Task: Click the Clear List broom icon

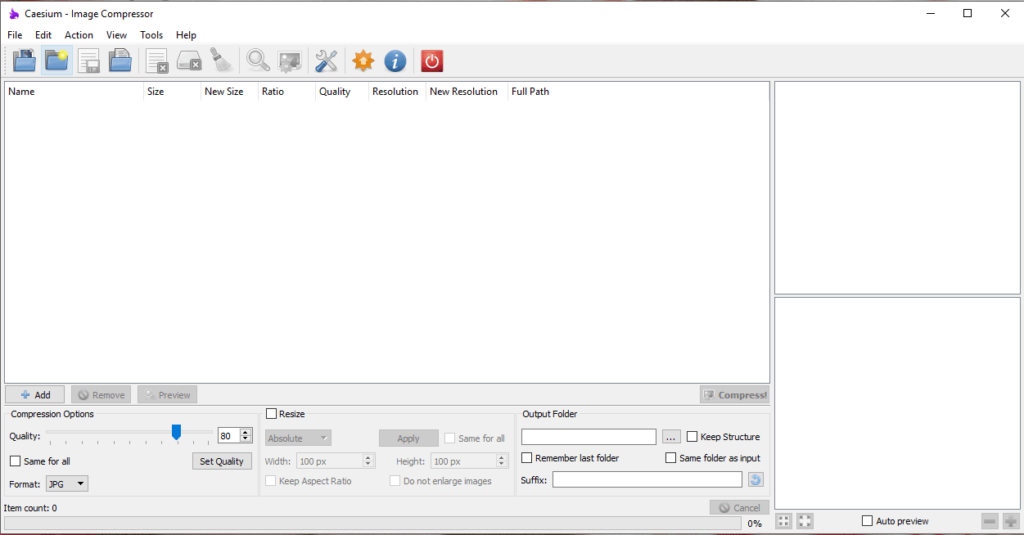Action: (x=221, y=61)
